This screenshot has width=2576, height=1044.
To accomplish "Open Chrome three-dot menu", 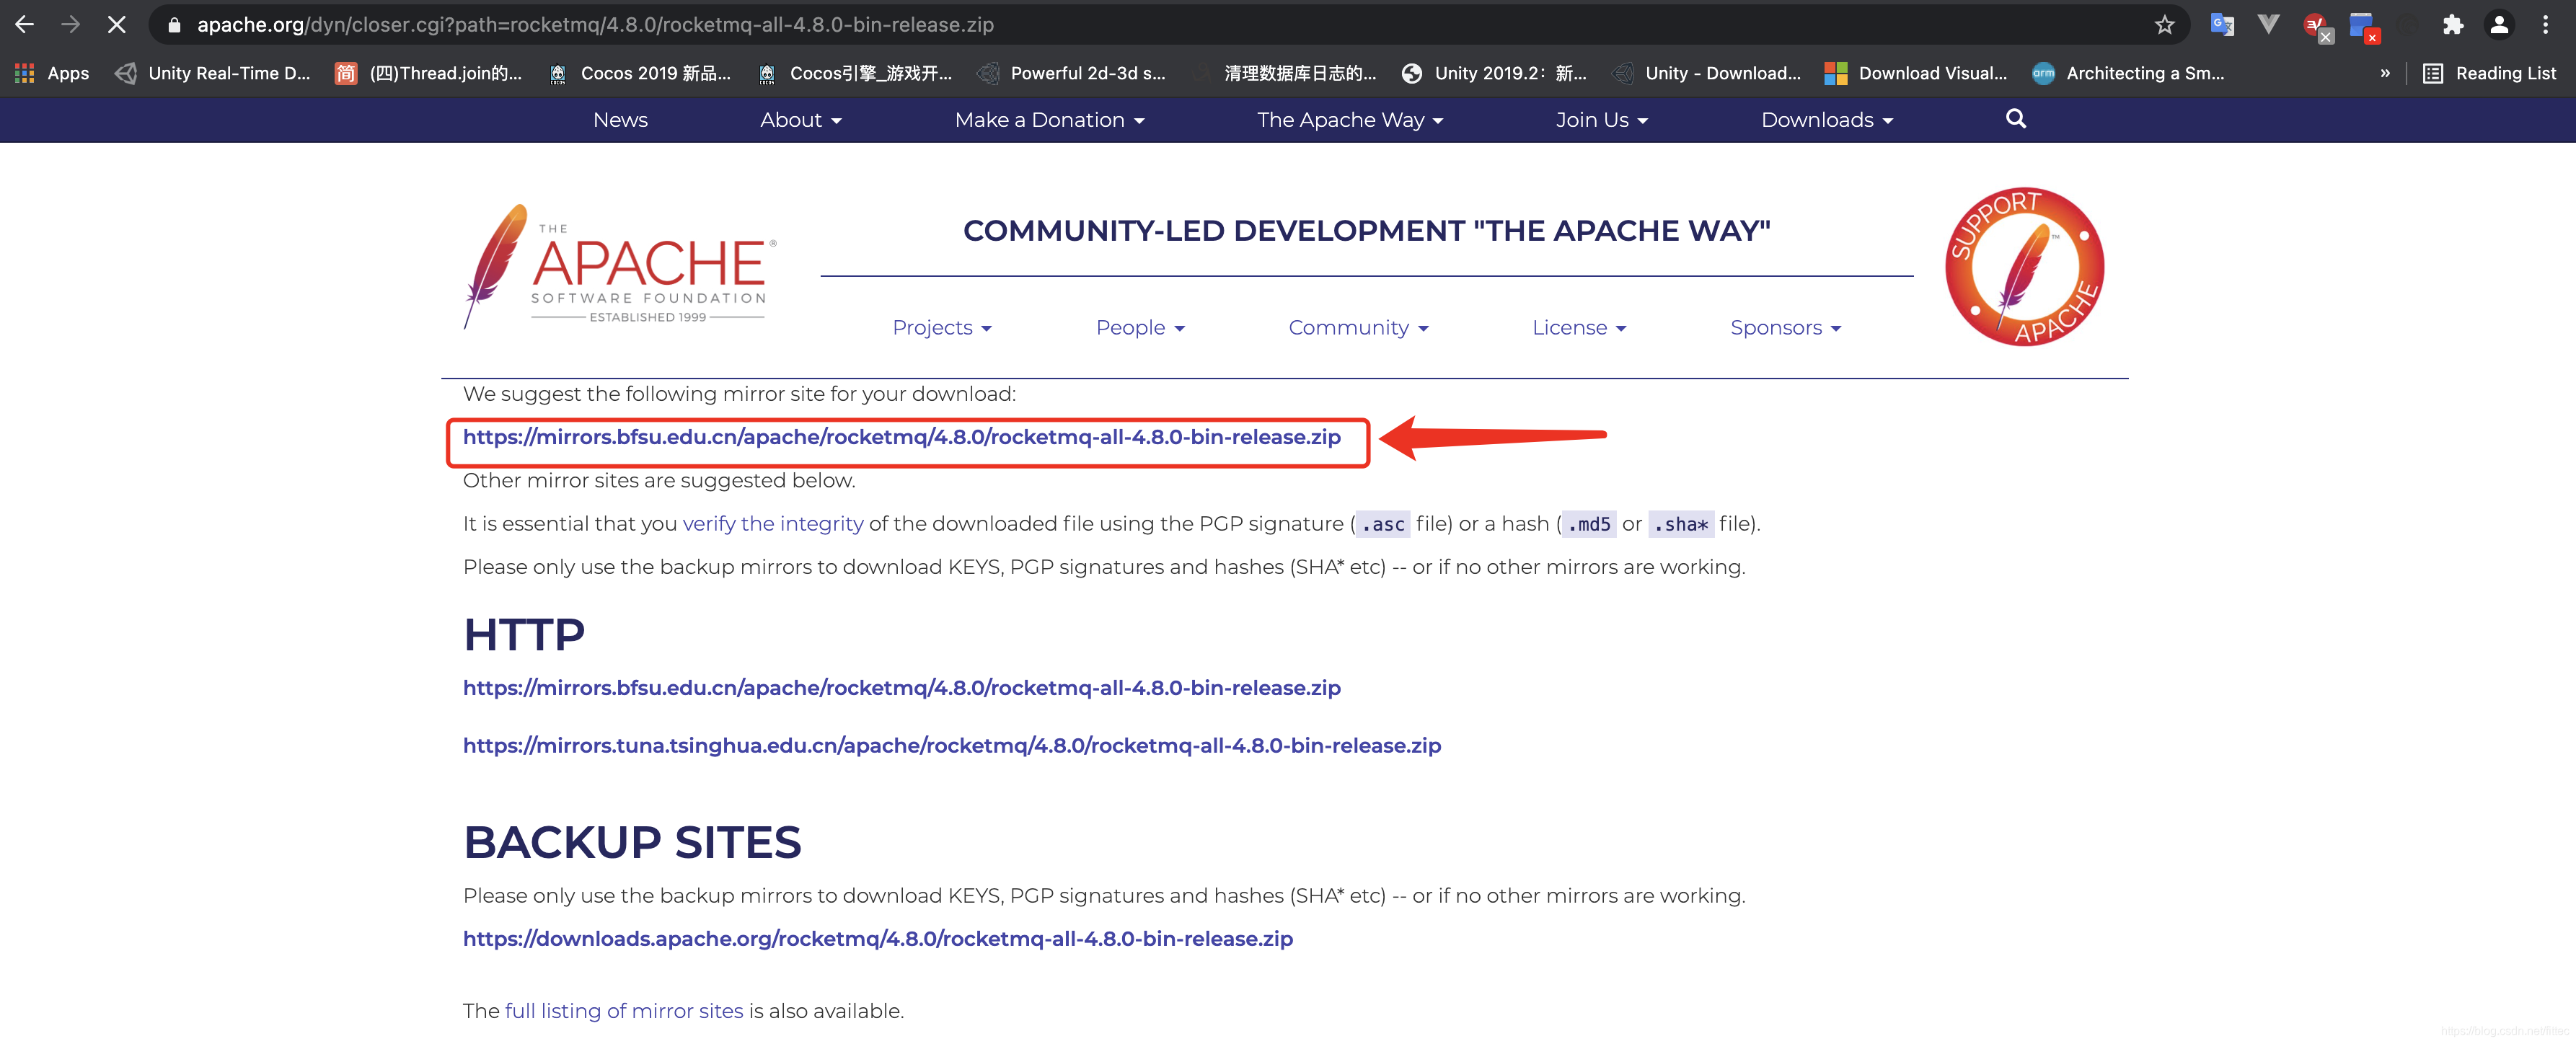I will click(2545, 24).
